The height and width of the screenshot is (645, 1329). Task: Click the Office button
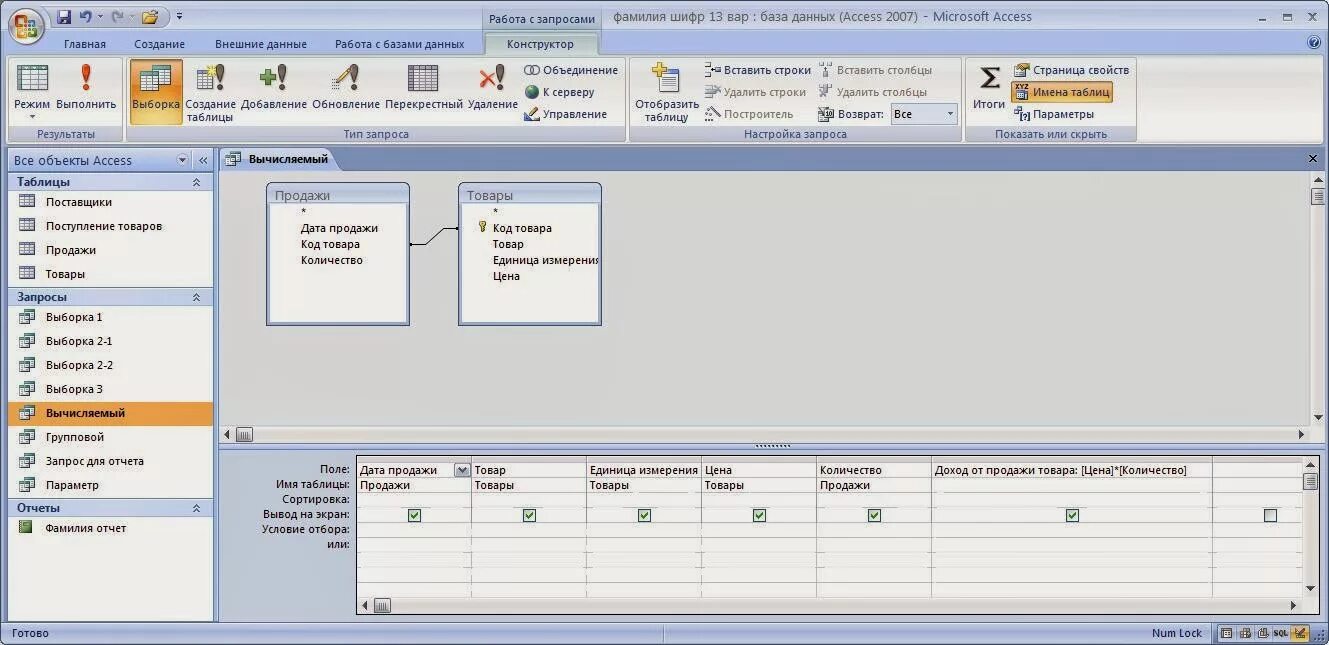[x=27, y=25]
